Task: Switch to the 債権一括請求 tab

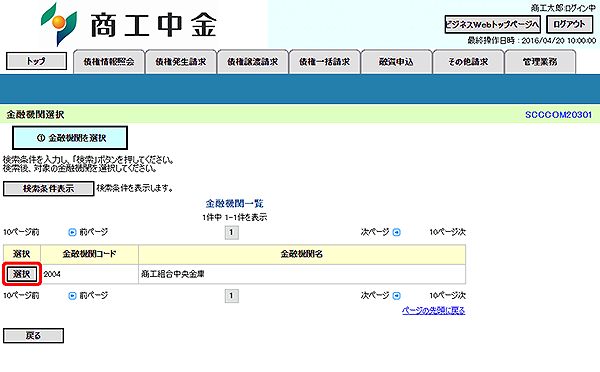Action: [x=324, y=62]
